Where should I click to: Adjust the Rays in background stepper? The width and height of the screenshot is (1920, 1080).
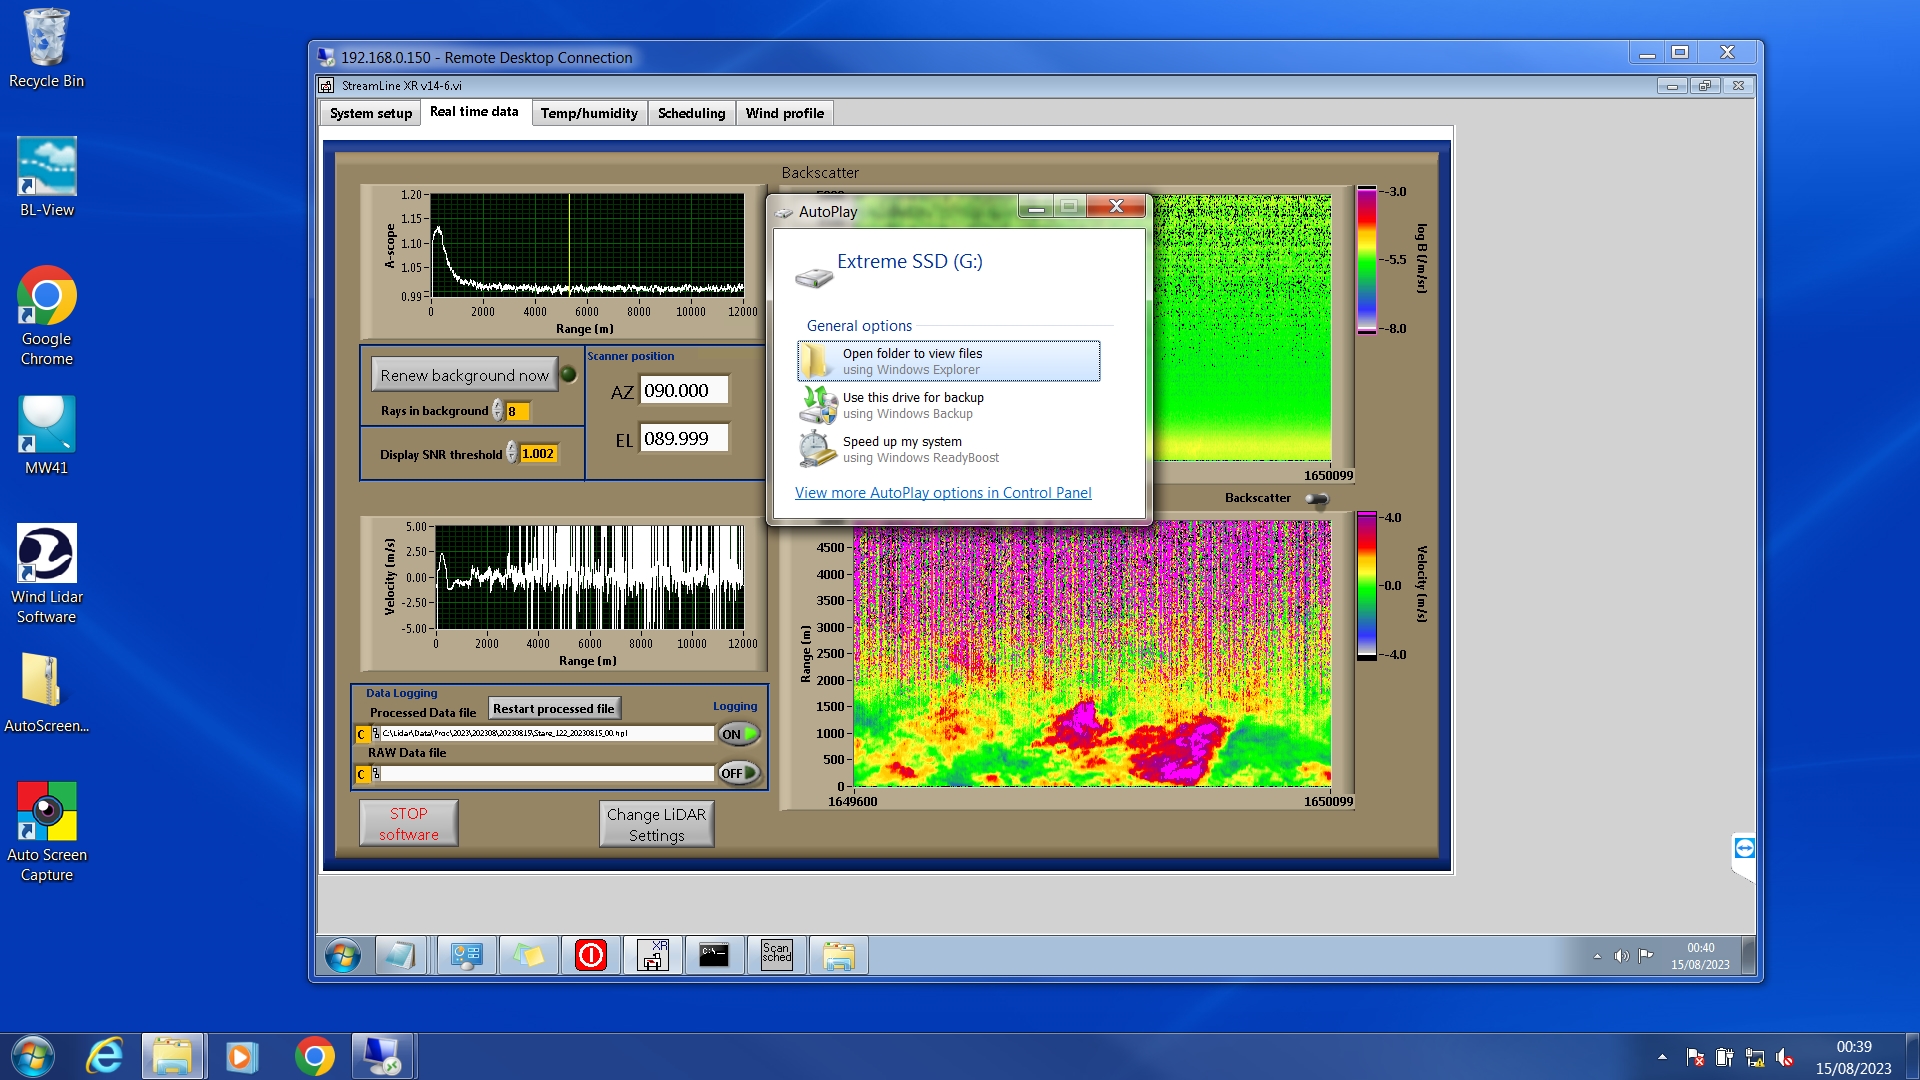[x=498, y=411]
